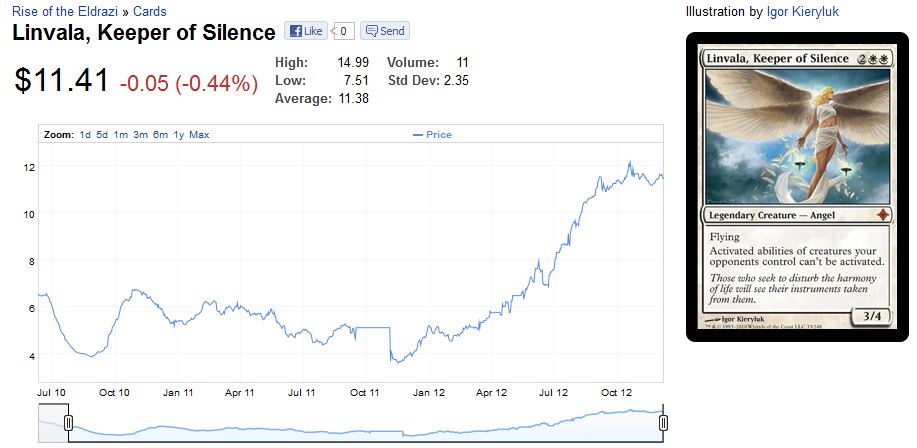Click the right range slider handle

coord(663,424)
